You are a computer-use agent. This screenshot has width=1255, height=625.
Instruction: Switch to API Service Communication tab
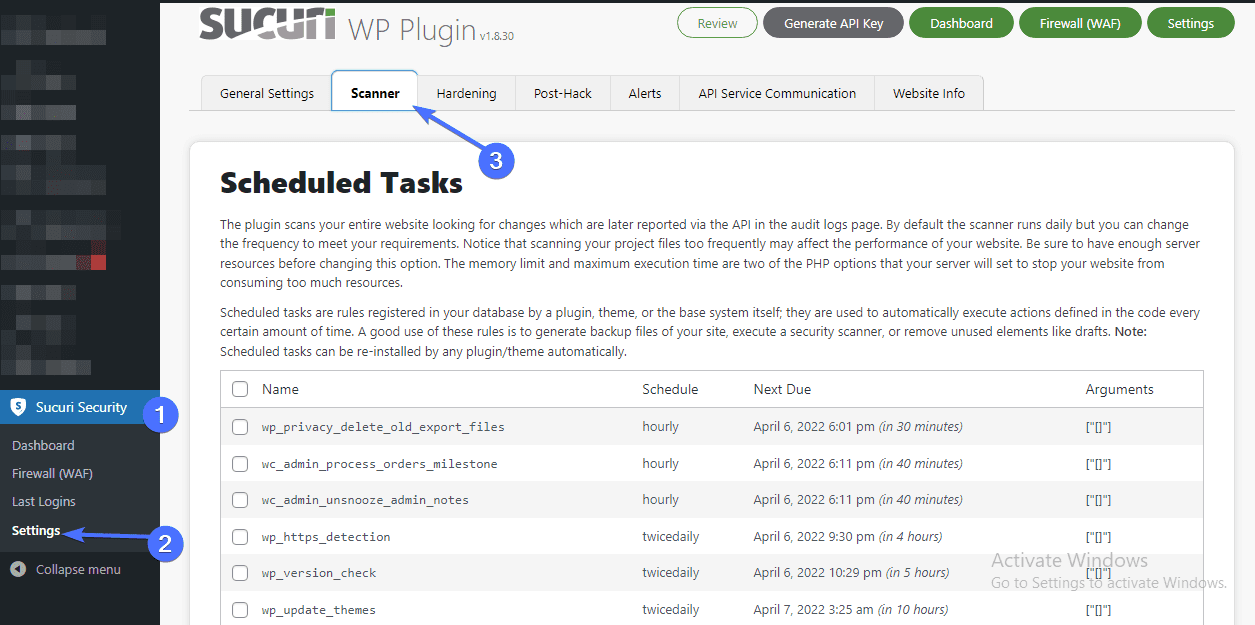pos(777,93)
